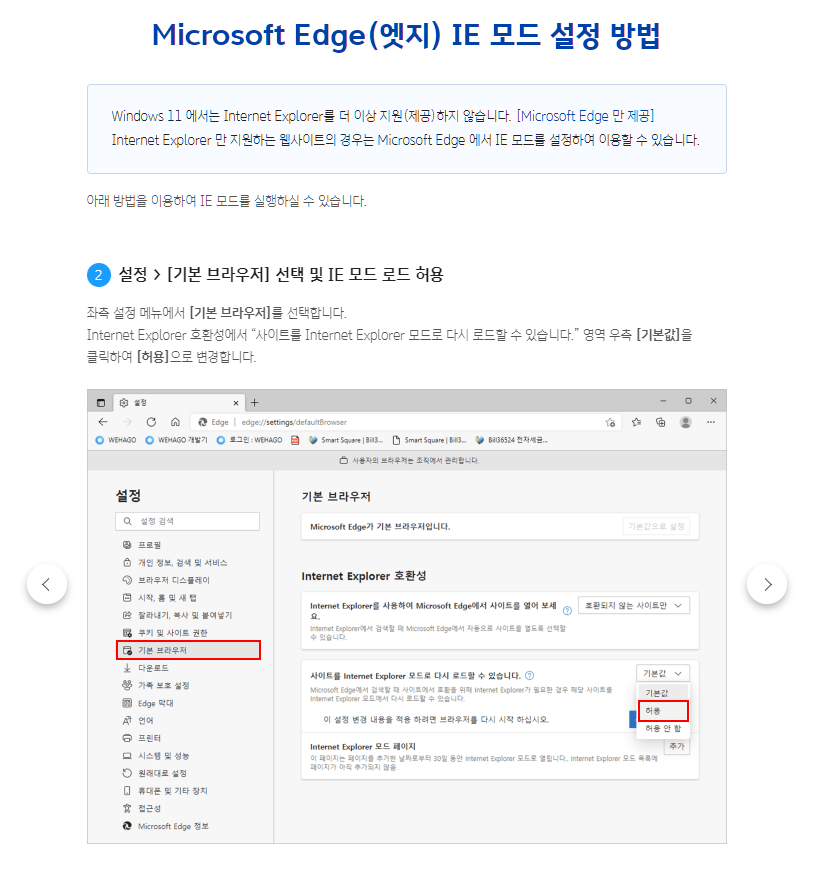Click the browser back arrow

(x=103, y=422)
